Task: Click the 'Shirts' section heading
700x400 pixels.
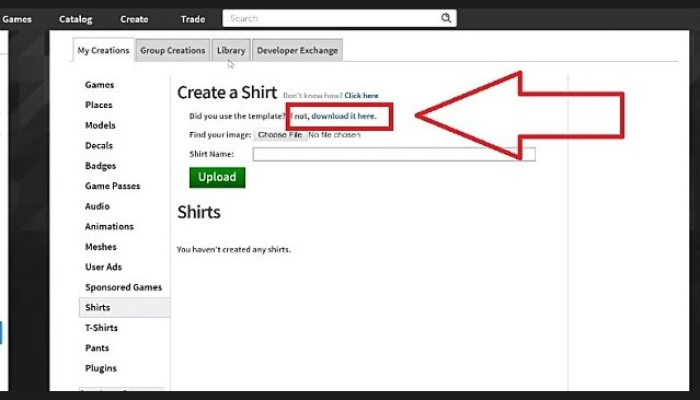Action: coord(199,212)
